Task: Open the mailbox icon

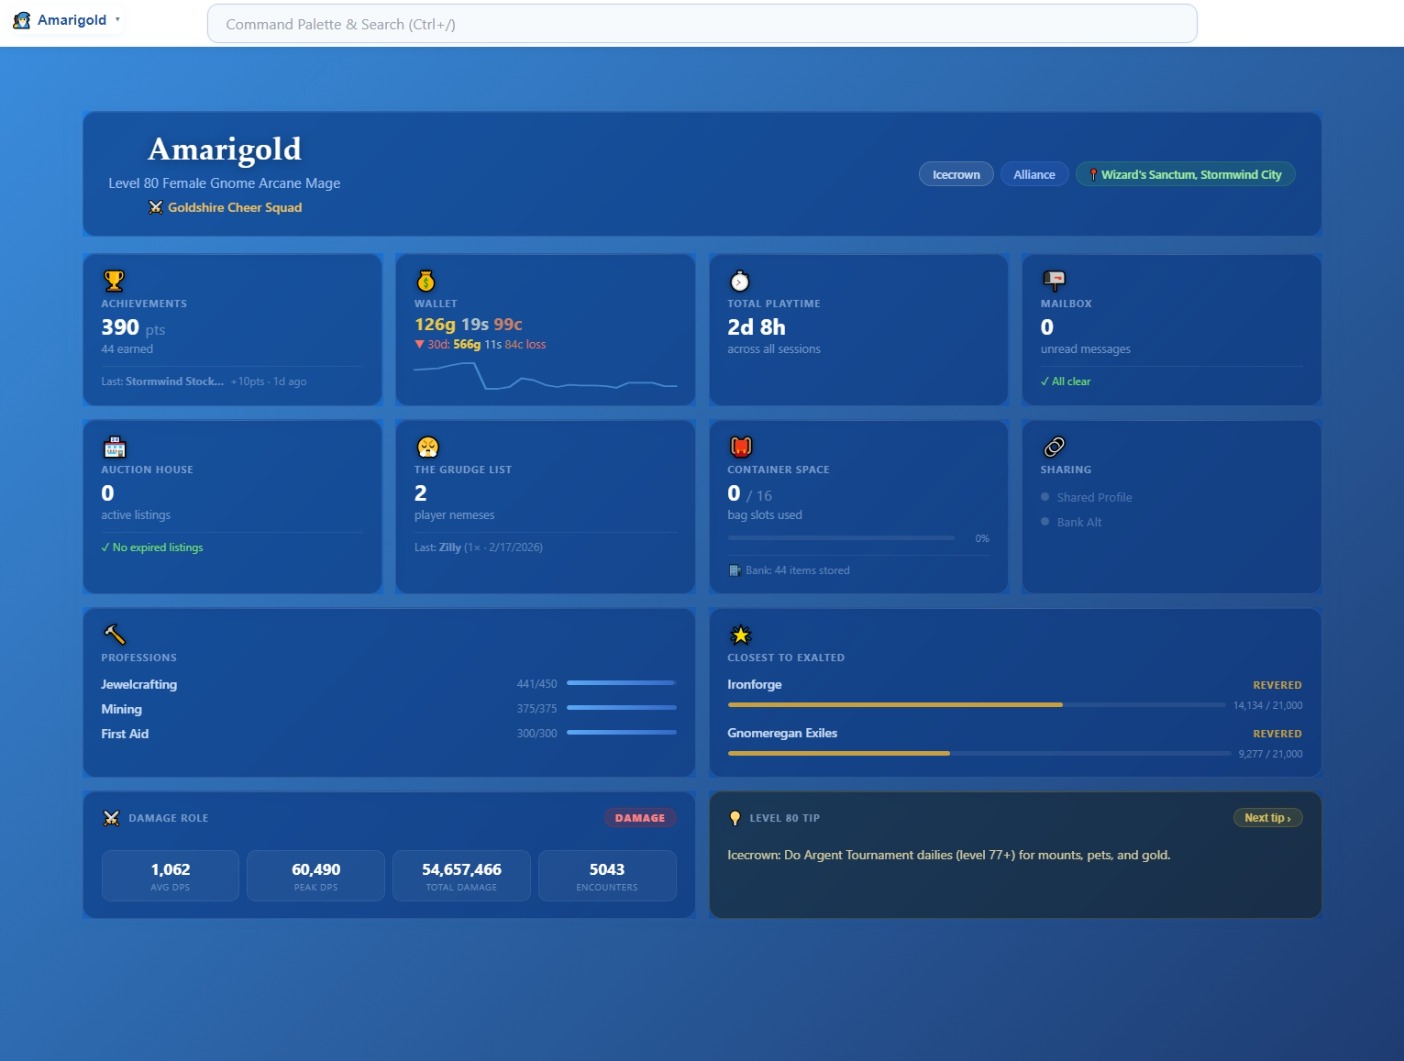Action: pyautogui.click(x=1052, y=280)
